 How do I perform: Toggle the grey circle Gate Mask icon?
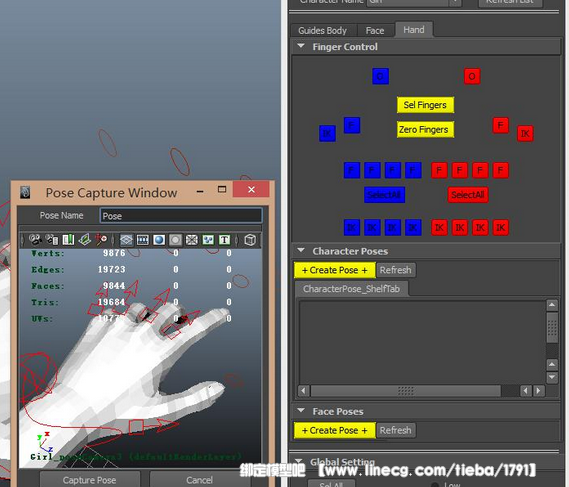[x=175, y=240]
